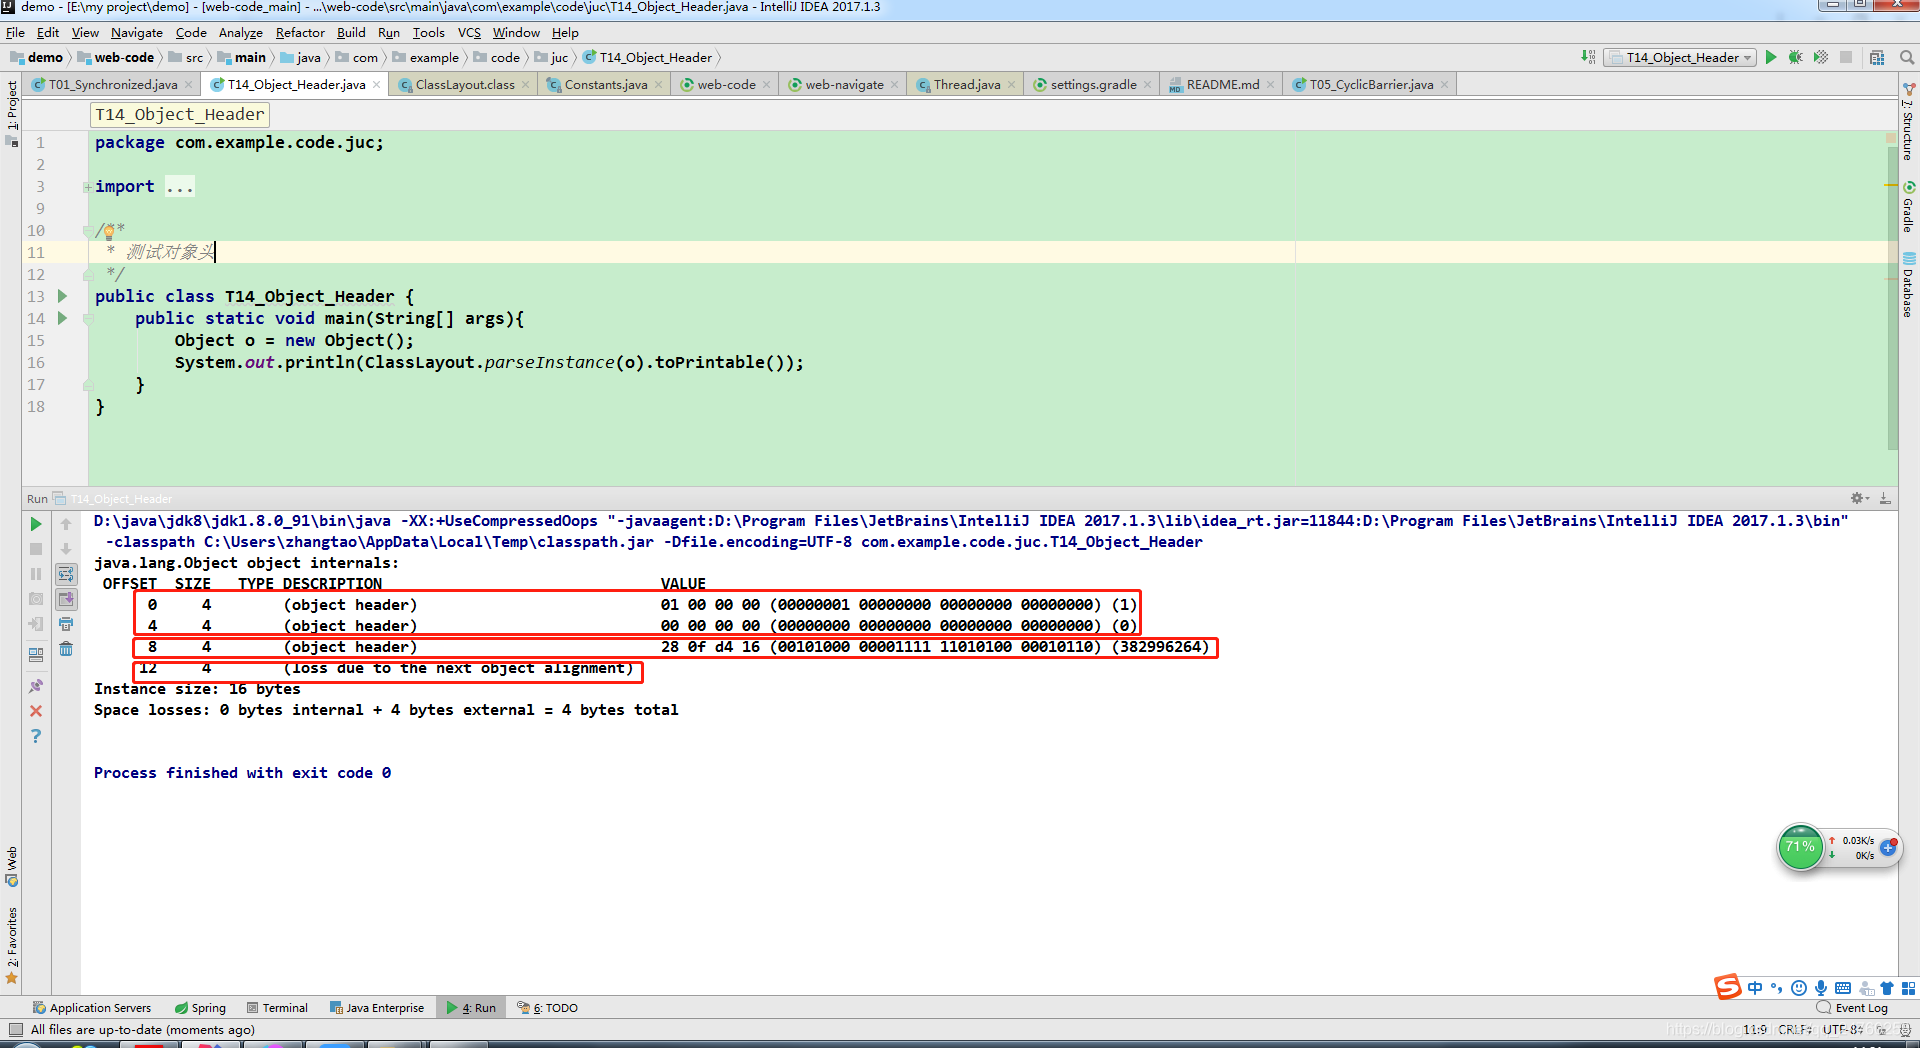1920x1048 pixels.
Task: Toggle Database tool window sidebar
Action: [1909, 286]
